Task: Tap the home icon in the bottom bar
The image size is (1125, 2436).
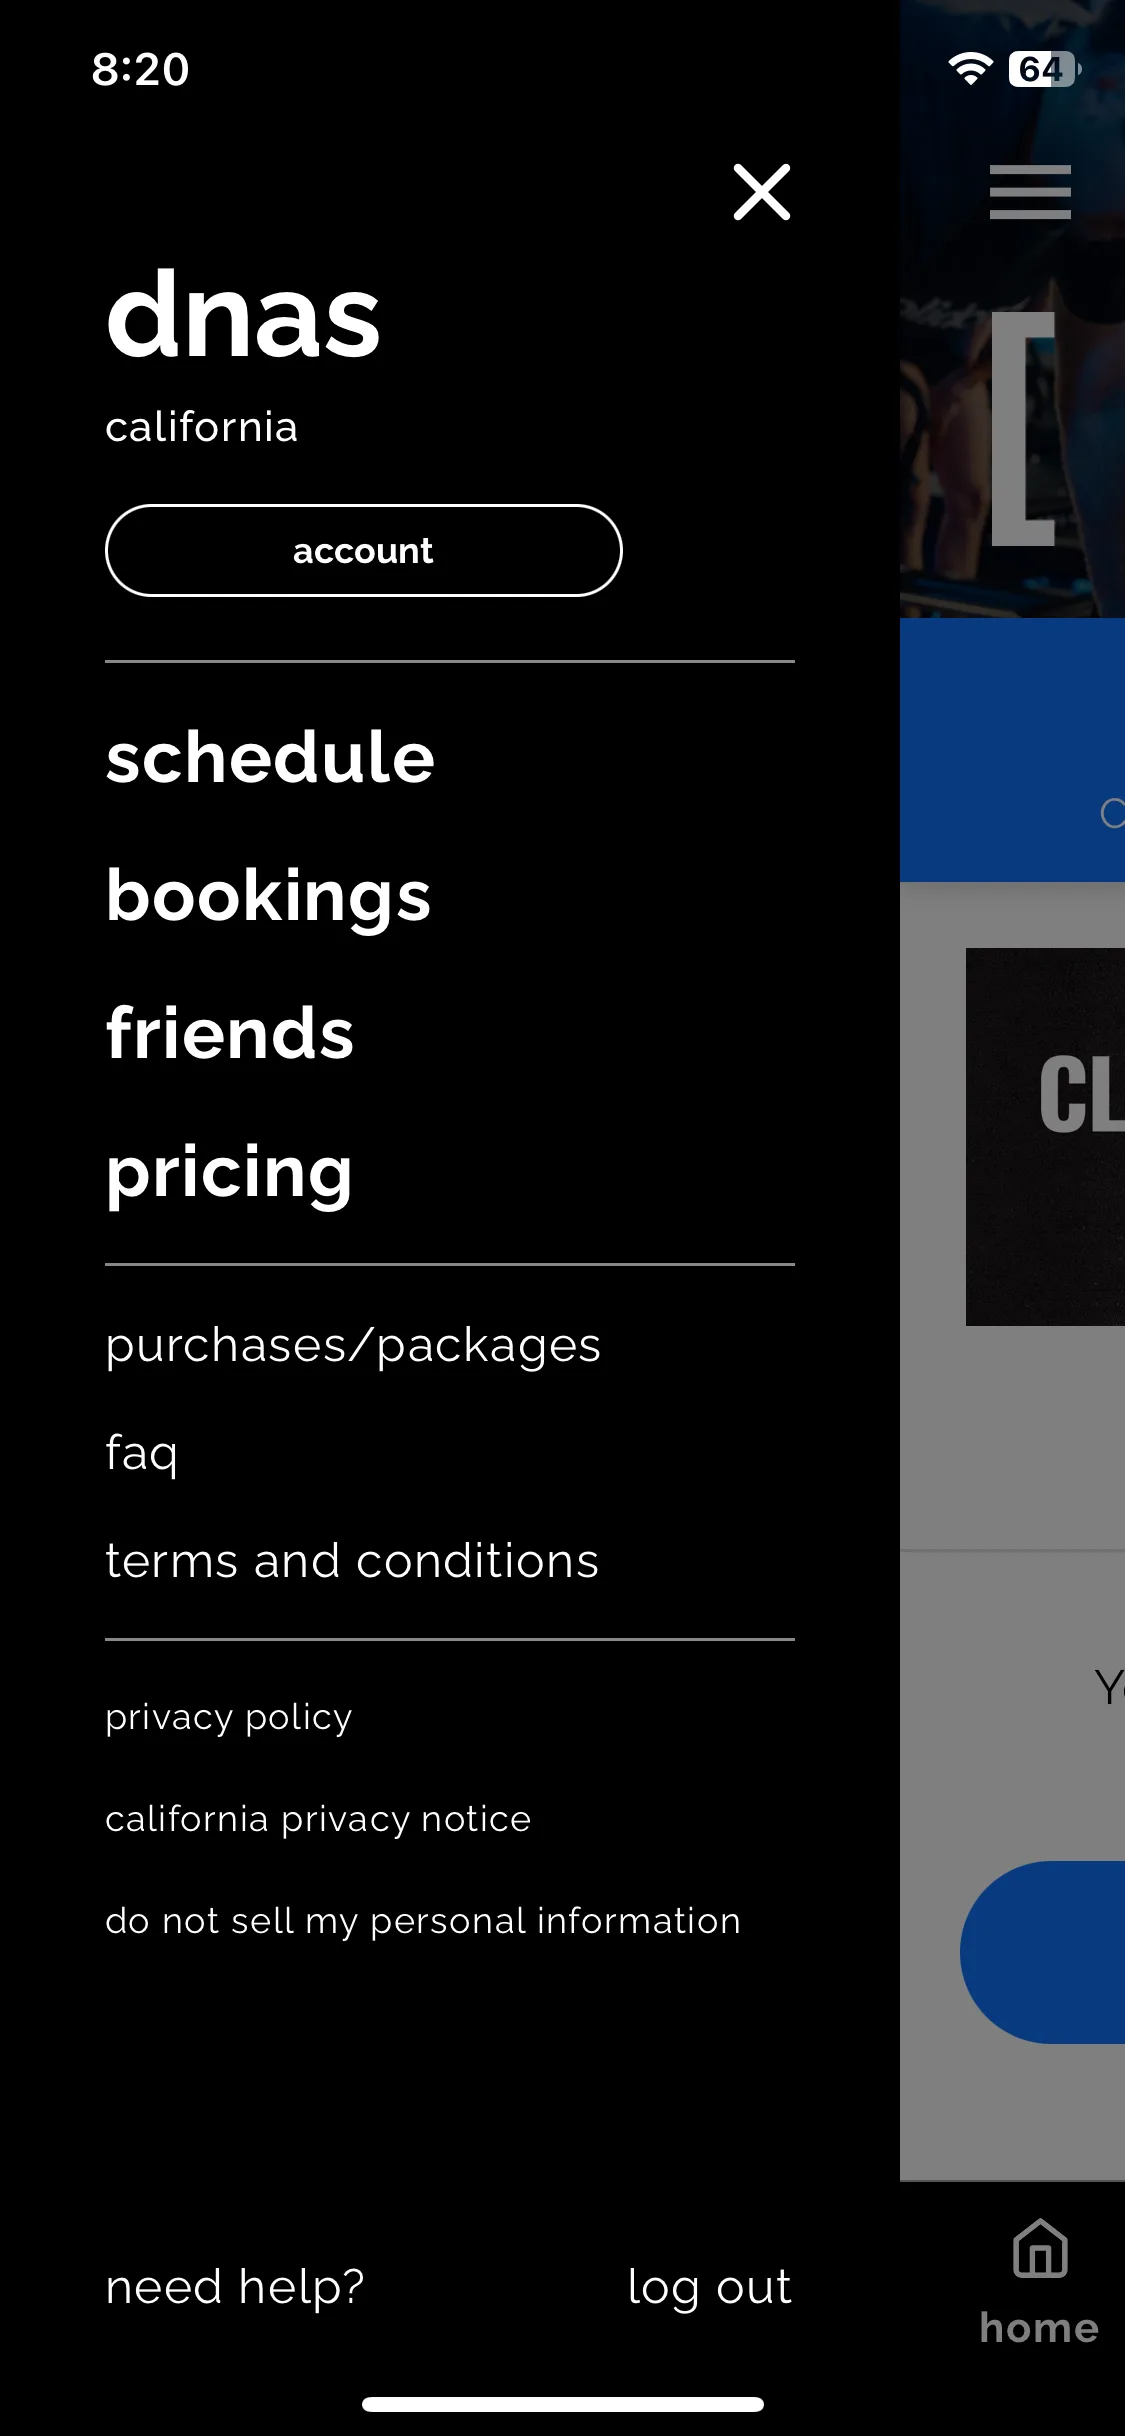Action: point(1040,2248)
